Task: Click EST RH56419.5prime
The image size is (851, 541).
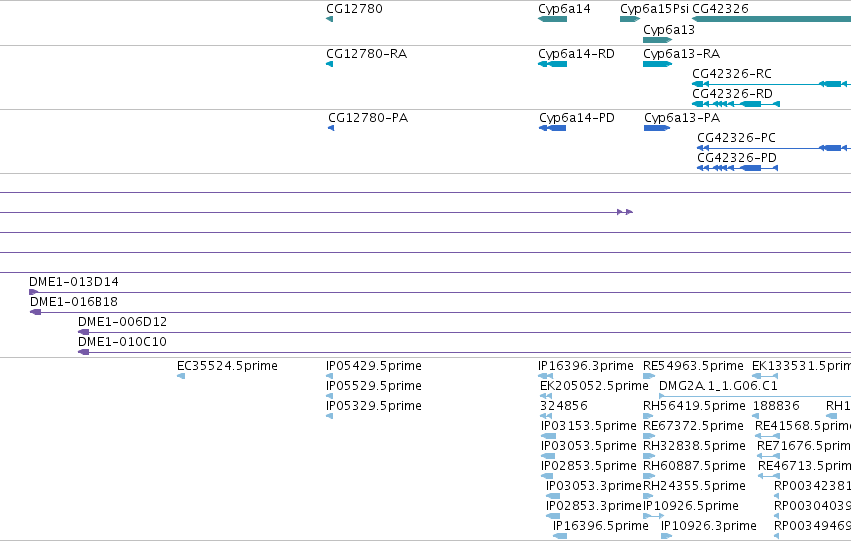Action: coord(694,406)
